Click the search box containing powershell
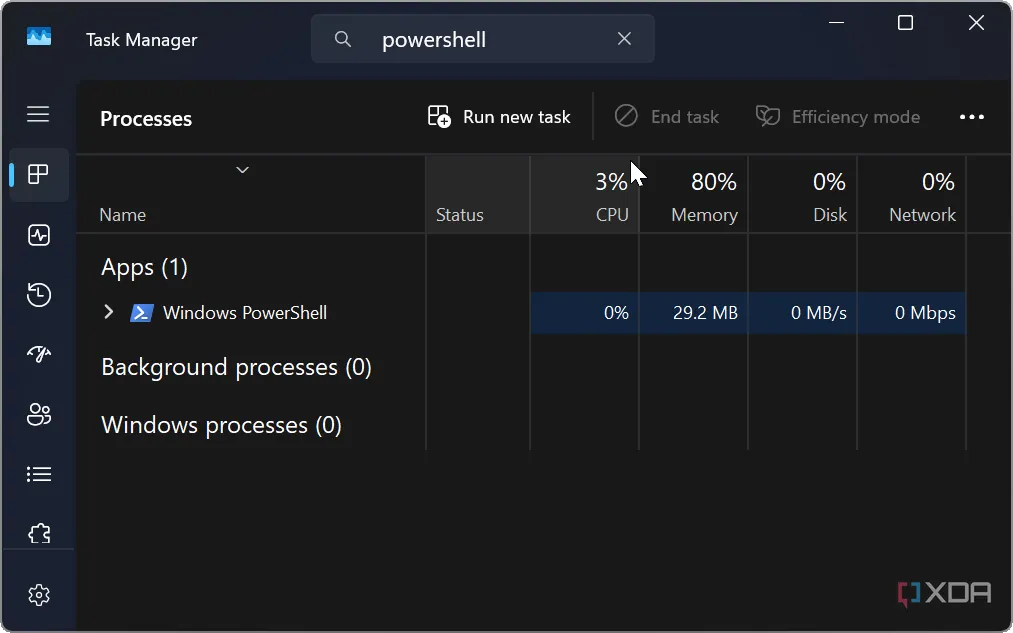1013x633 pixels. pyautogui.click(x=483, y=39)
